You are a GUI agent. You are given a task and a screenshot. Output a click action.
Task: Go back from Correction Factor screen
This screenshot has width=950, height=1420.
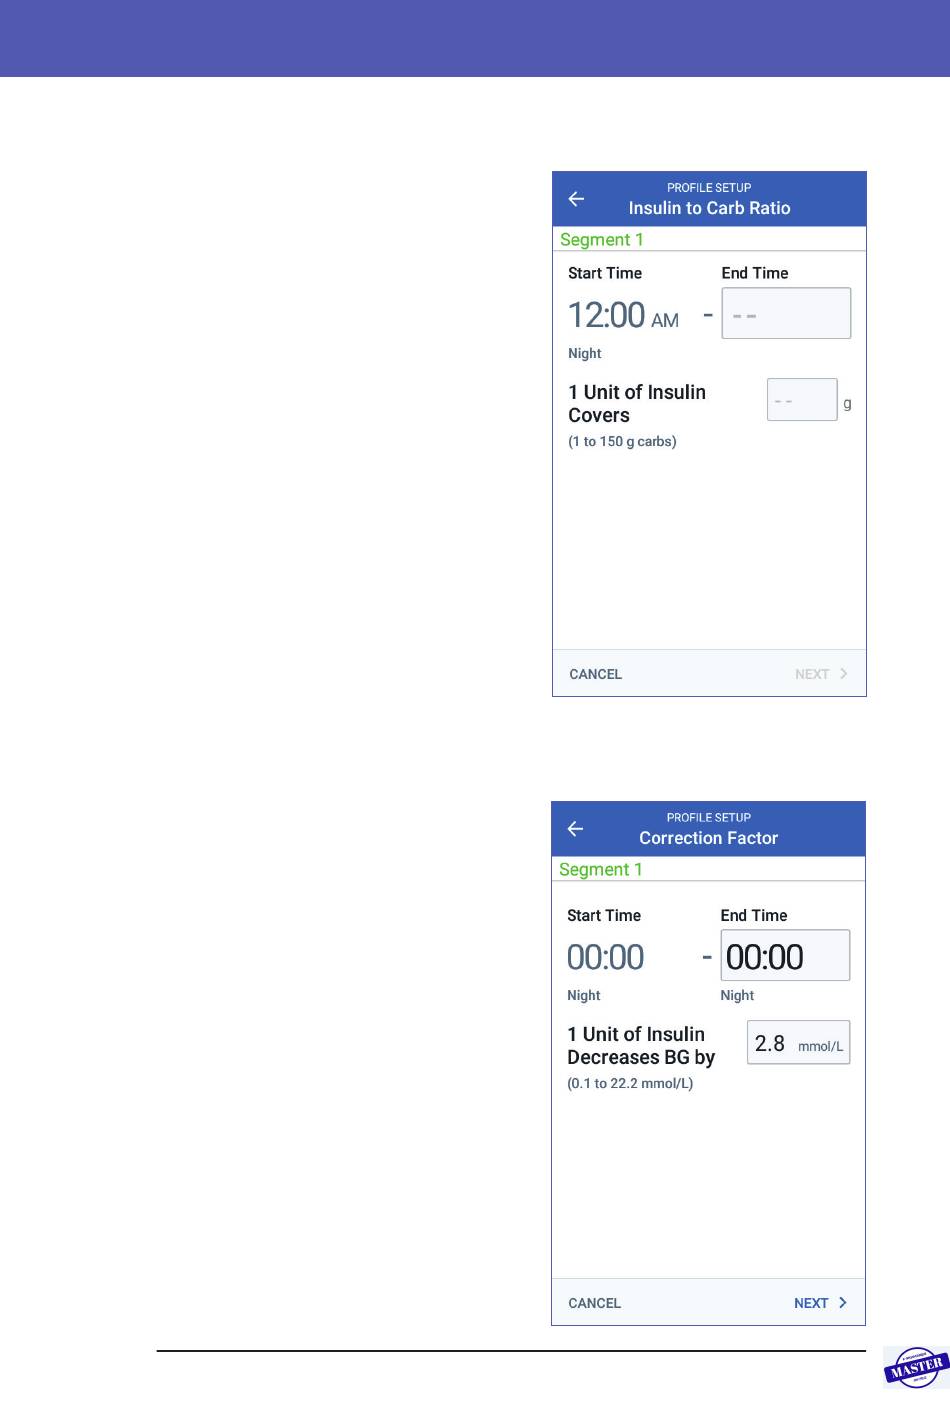point(575,829)
